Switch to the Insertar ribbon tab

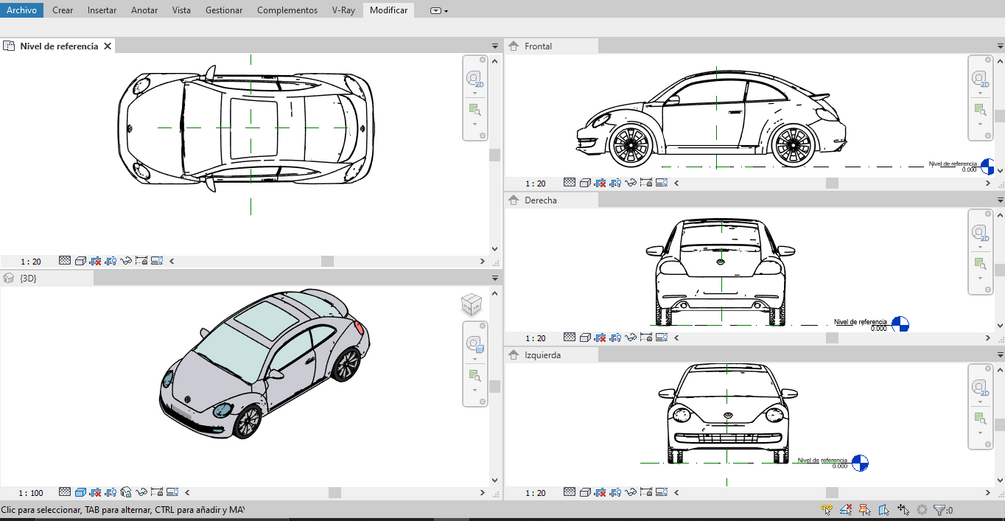point(102,10)
